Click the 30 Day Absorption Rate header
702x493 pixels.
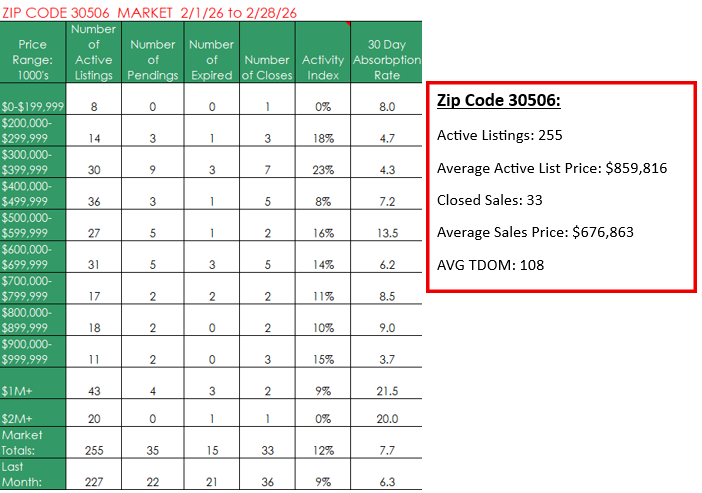point(387,59)
